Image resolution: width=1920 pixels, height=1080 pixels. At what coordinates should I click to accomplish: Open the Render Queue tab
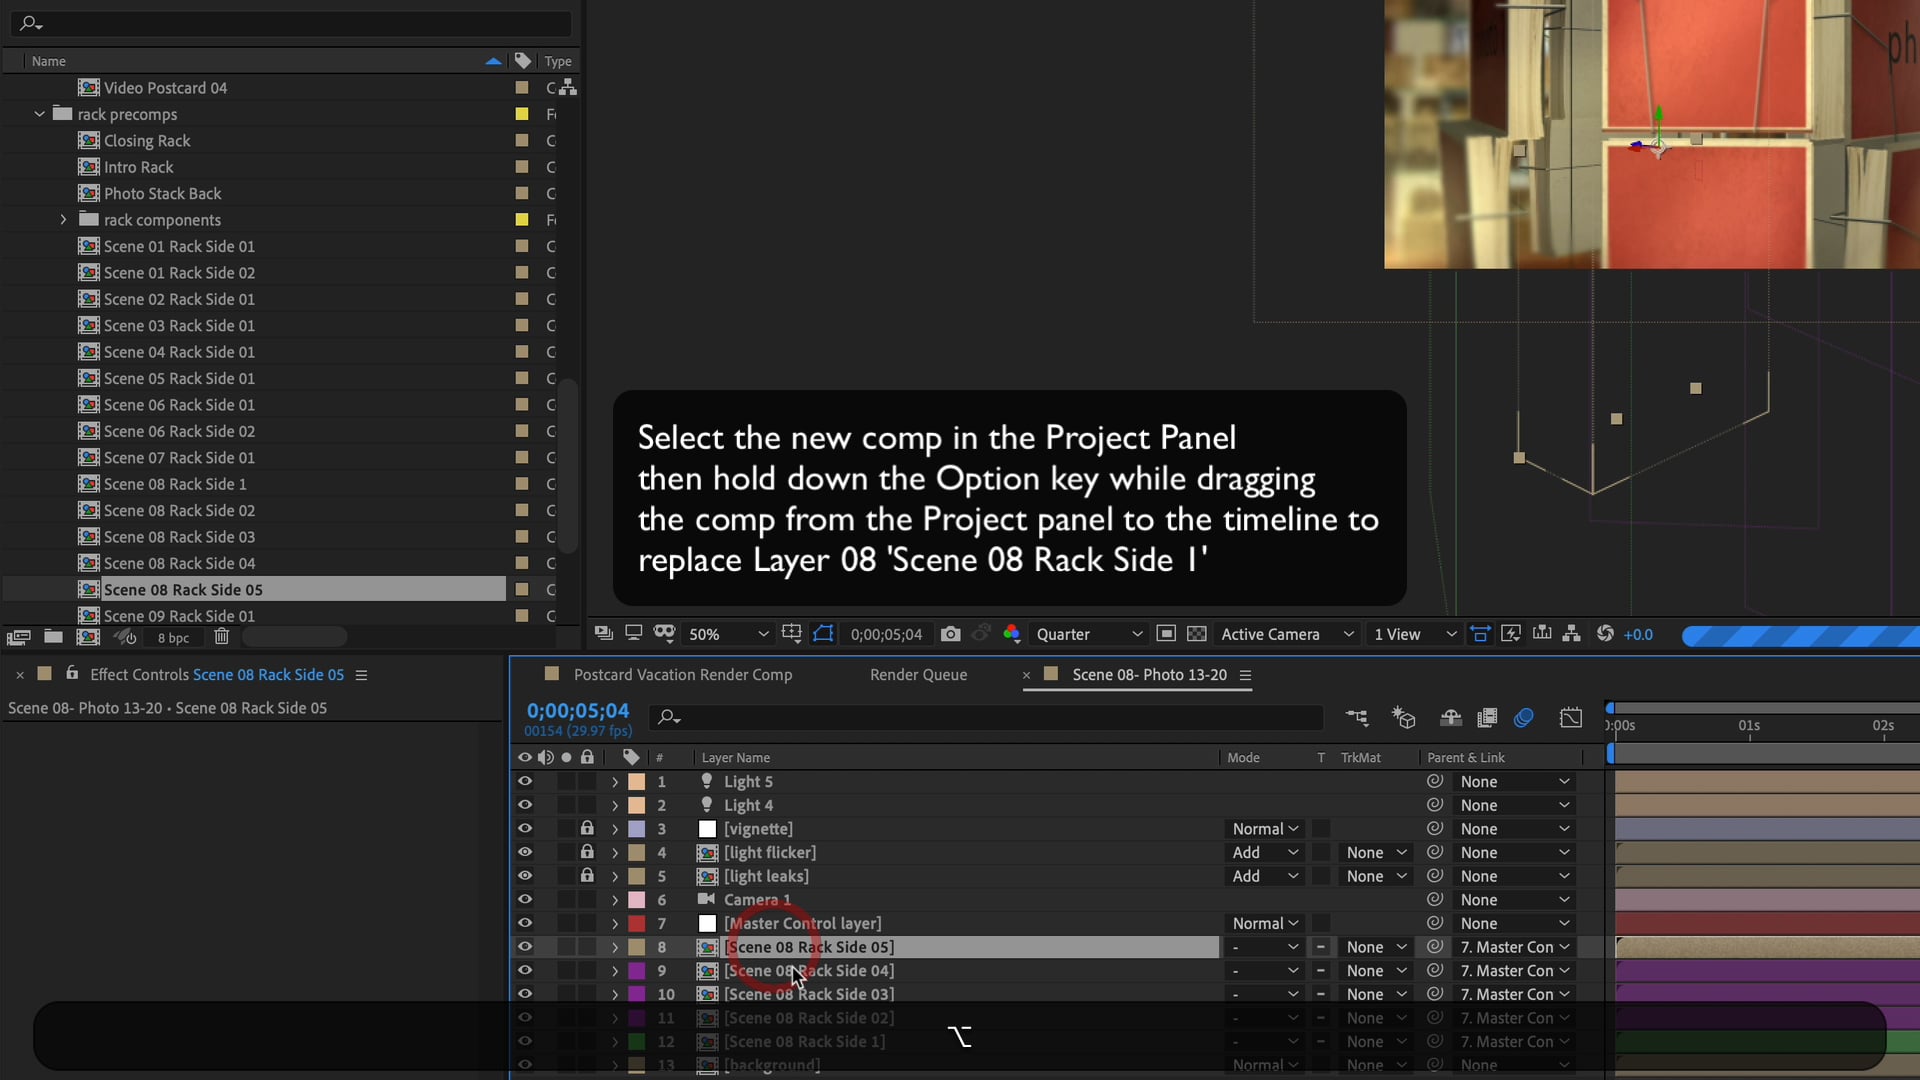click(x=918, y=675)
